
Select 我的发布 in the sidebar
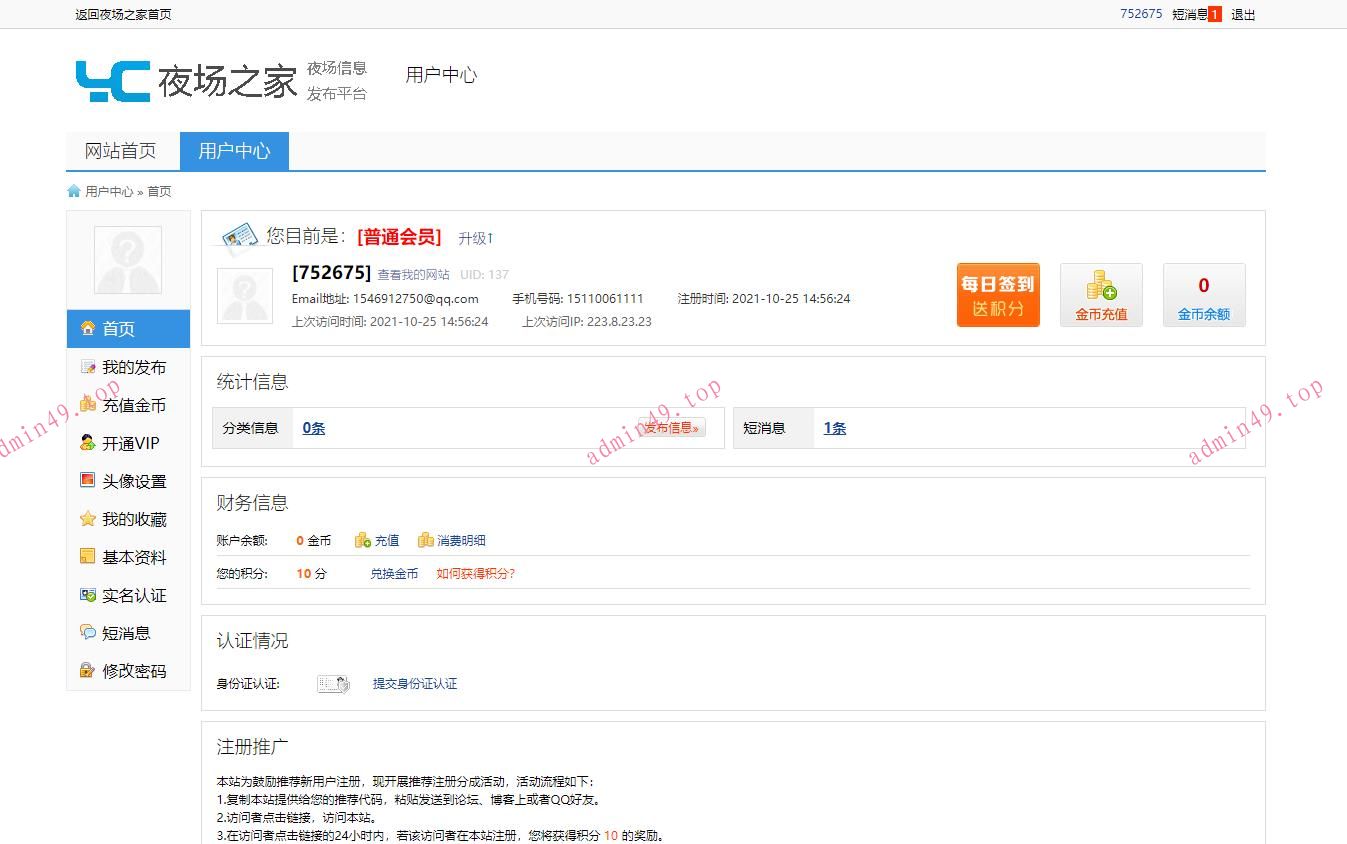coord(133,368)
